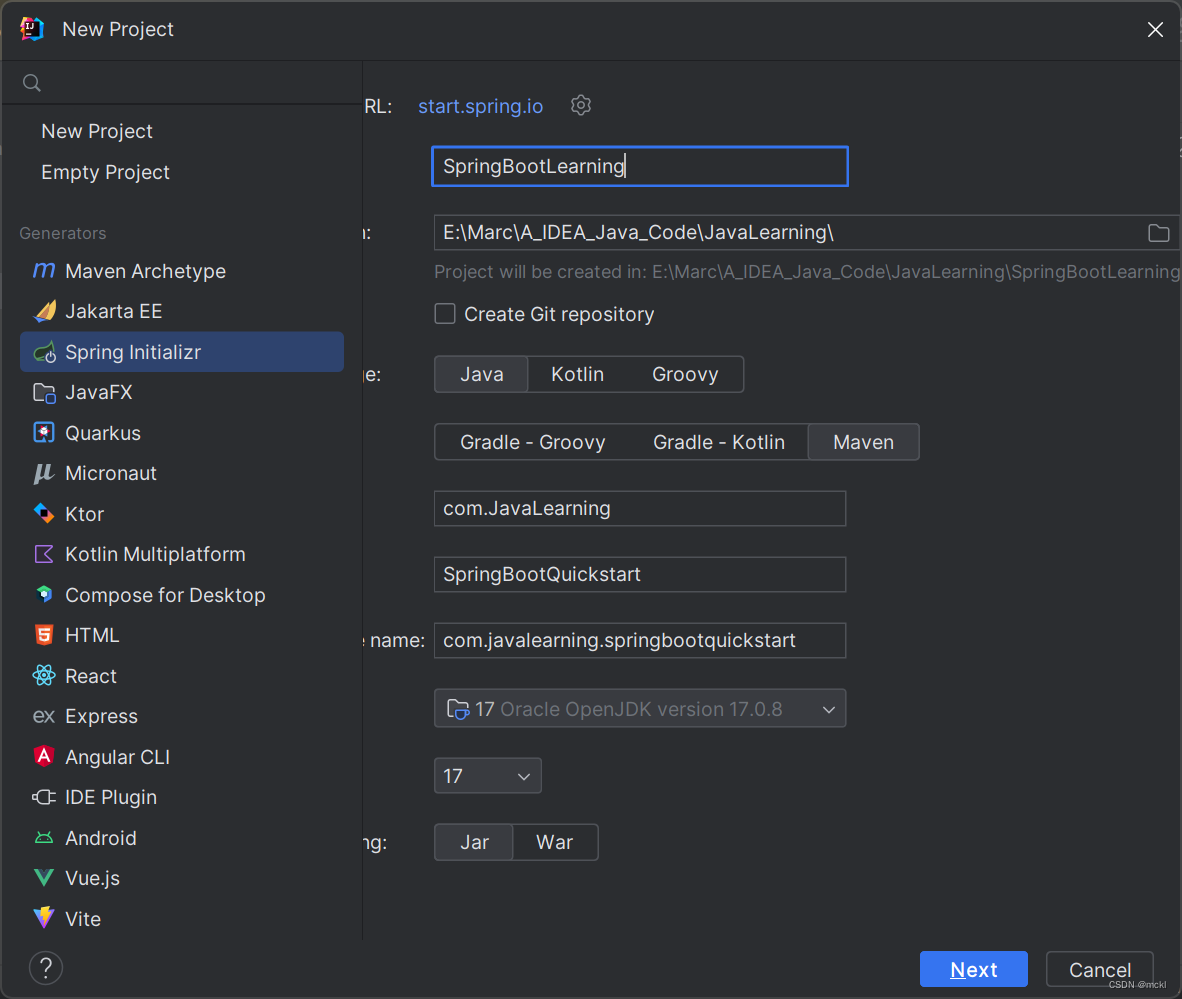Click the Android robot icon
This screenshot has height=999, width=1182.
tap(44, 838)
